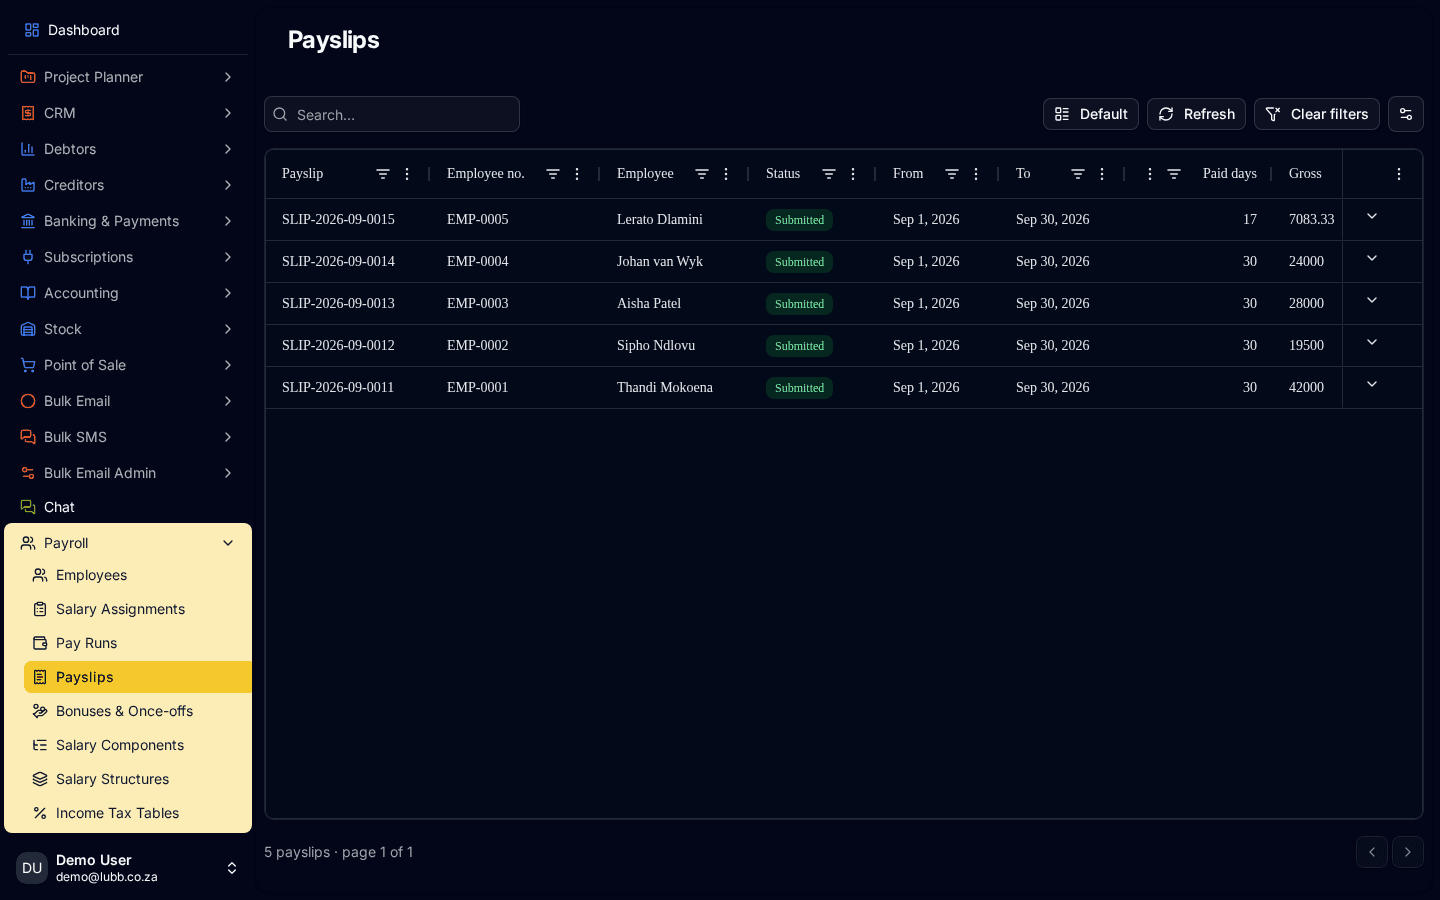The image size is (1440, 900).
Task: Open the Status column menu dots
Action: [853, 174]
